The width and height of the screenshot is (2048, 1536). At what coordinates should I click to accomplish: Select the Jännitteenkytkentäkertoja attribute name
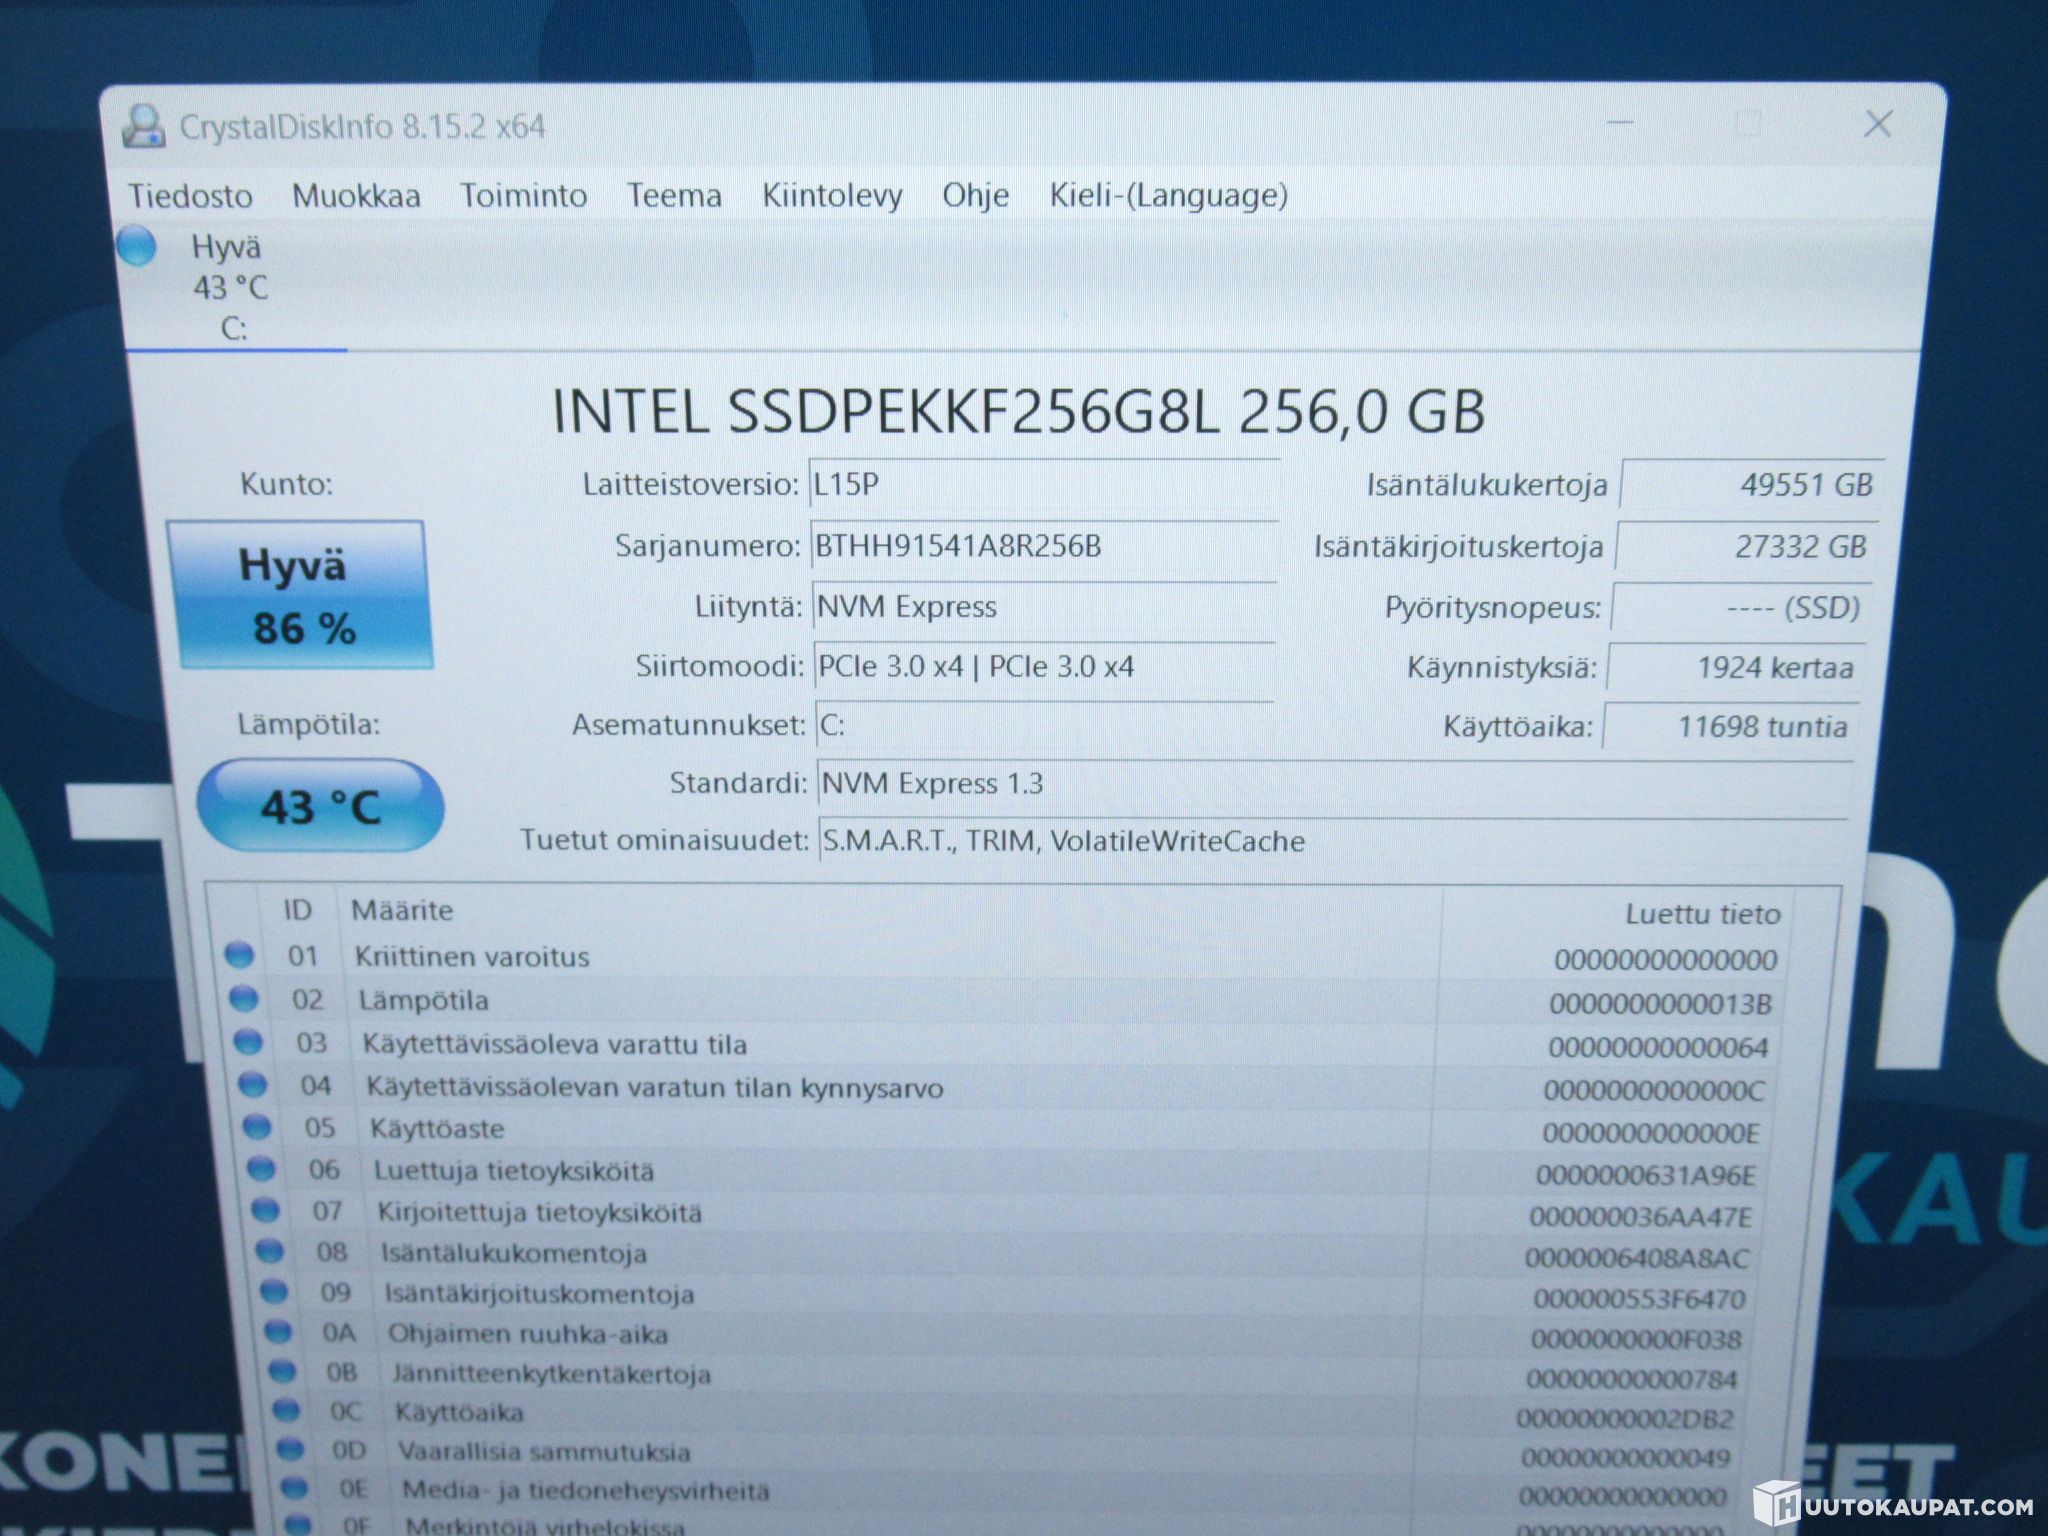click(552, 1374)
